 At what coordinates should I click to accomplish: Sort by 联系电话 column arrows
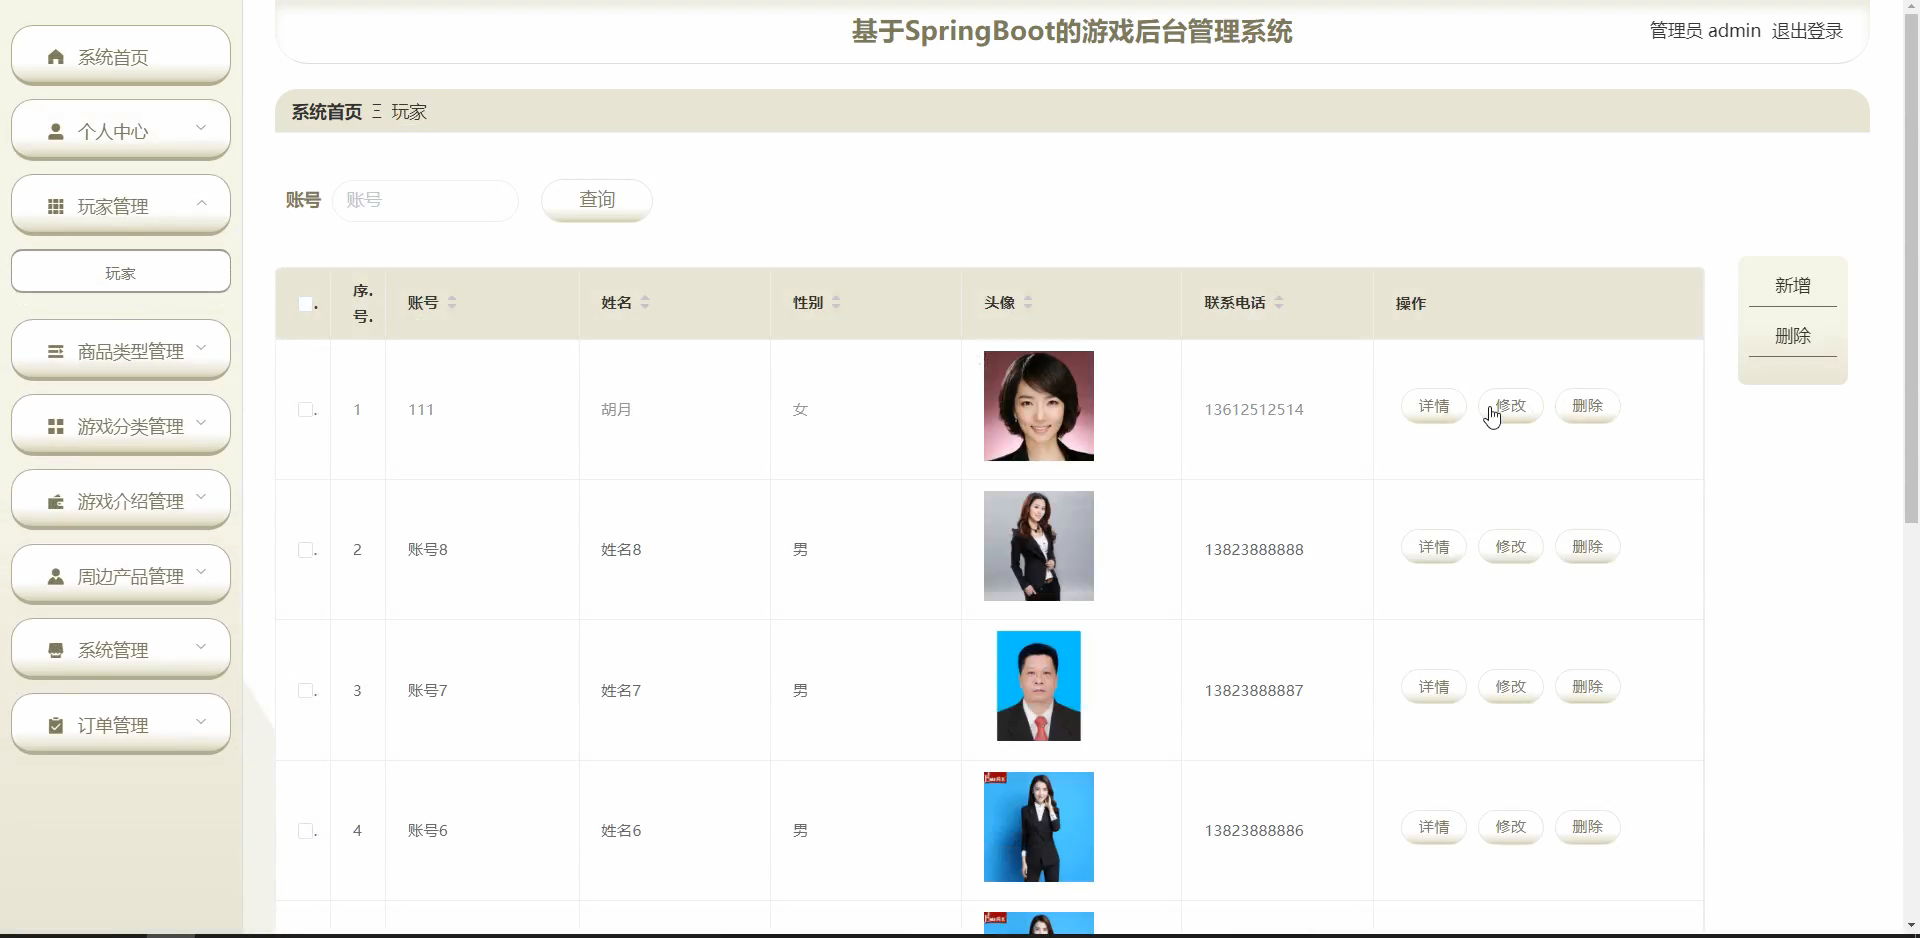[1279, 302]
